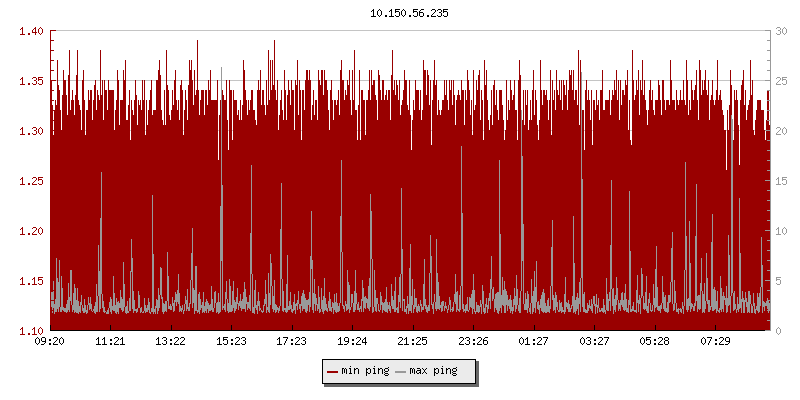This screenshot has height=400, width=800.
Task: Select the 1.25 left axis value
Action: tap(31, 181)
